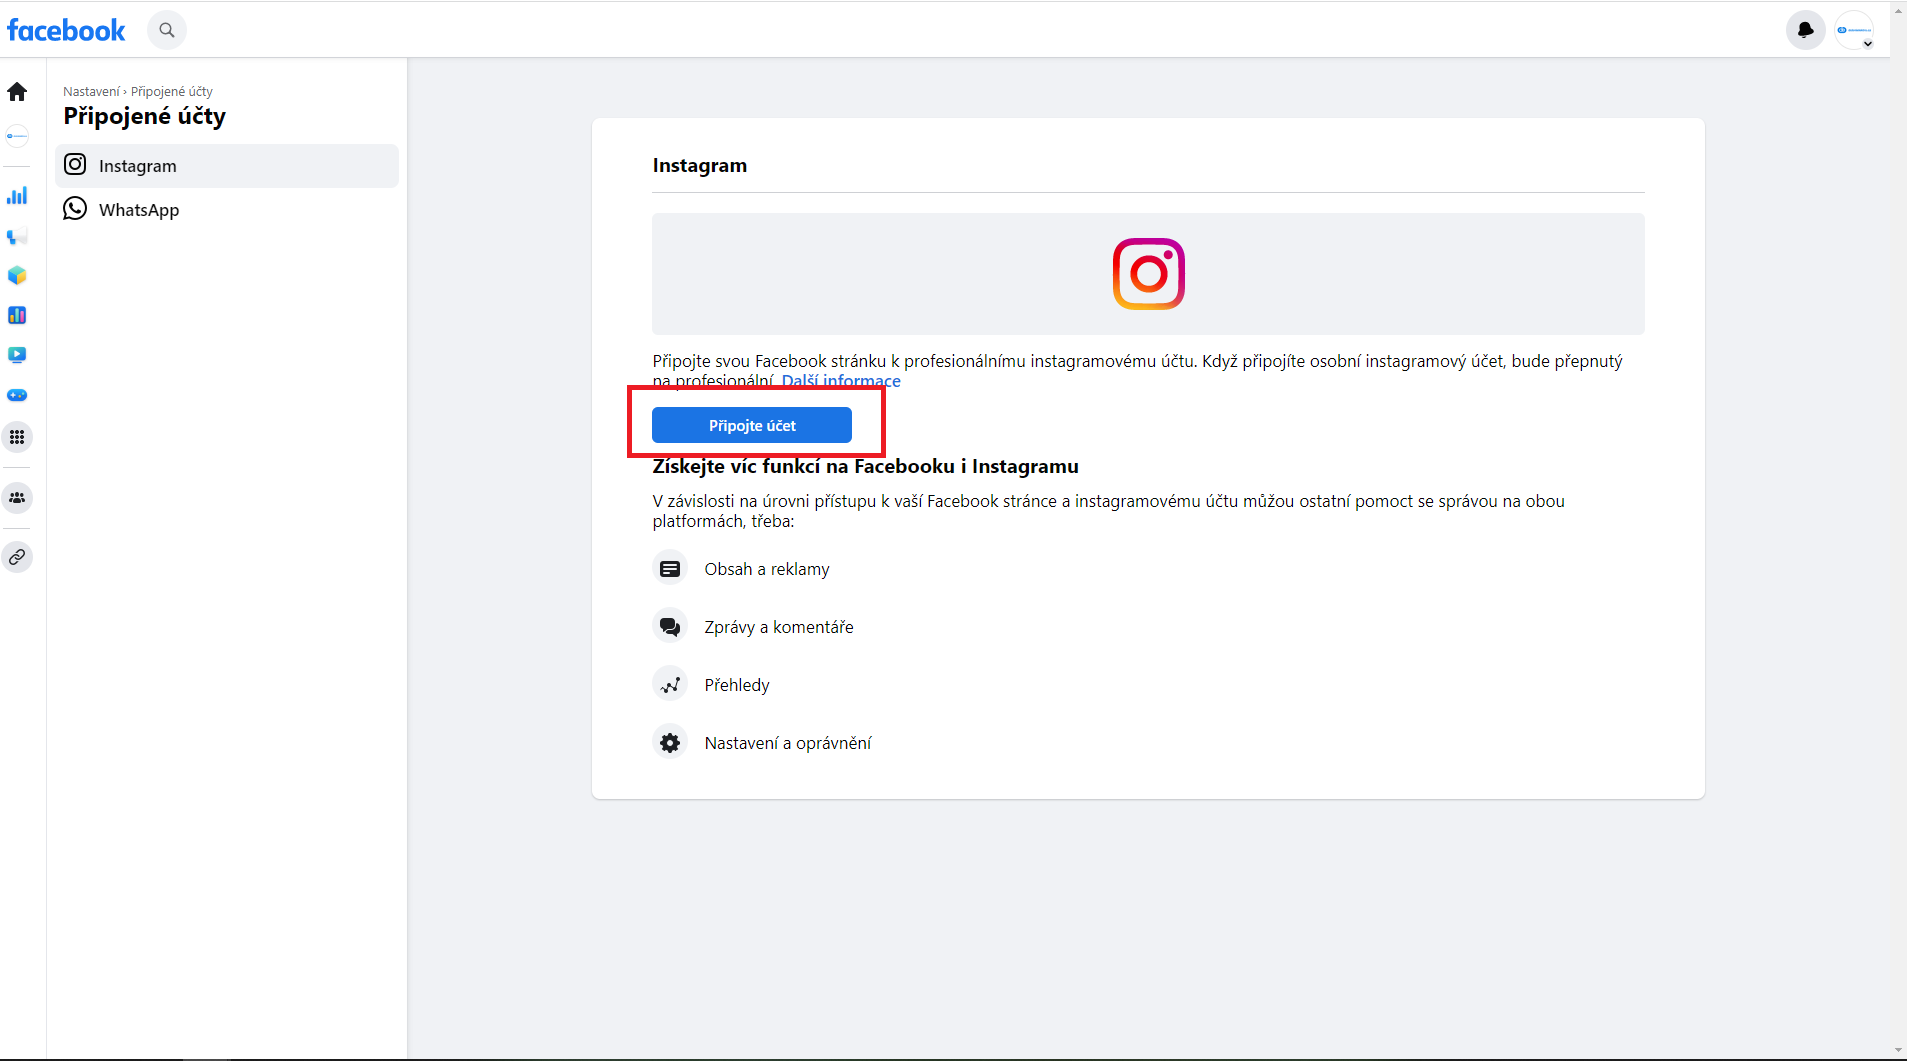Open the notifications bell
This screenshot has width=1907, height=1061.
point(1805,30)
